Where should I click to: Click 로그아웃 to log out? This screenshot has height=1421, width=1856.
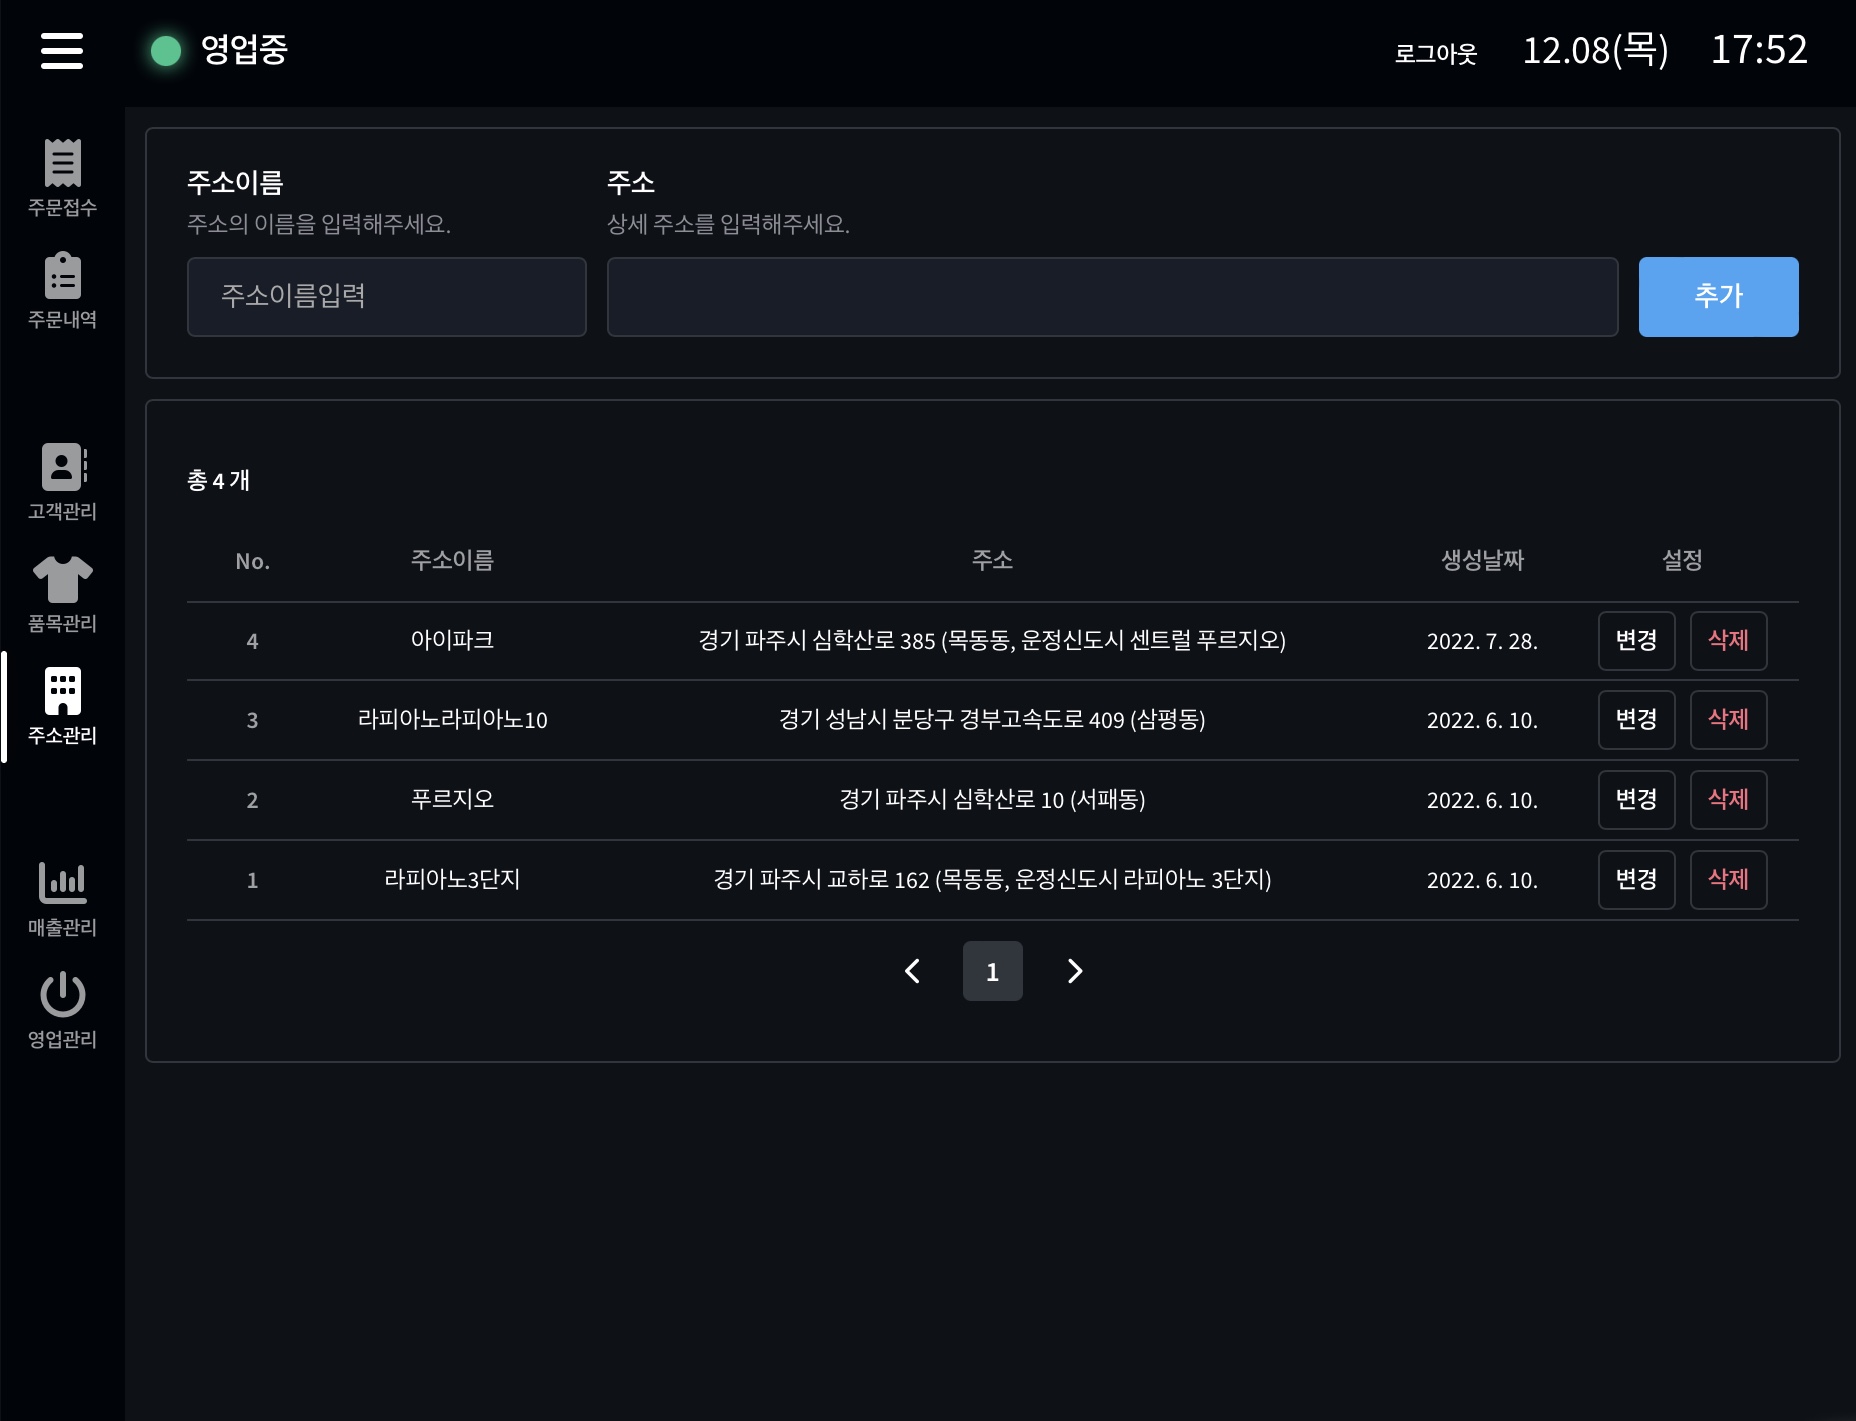[1435, 53]
